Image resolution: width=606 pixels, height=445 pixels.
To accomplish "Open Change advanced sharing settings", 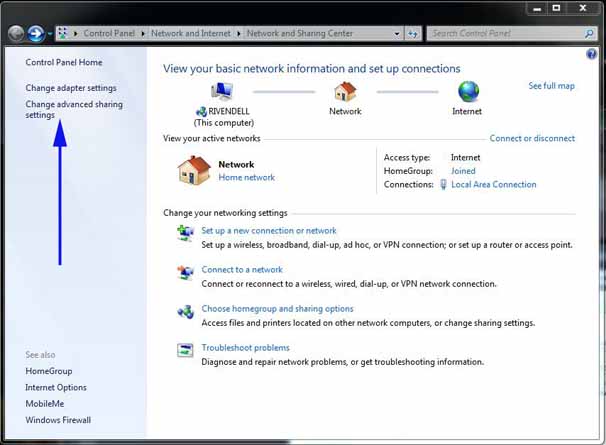I will [74, 109].
